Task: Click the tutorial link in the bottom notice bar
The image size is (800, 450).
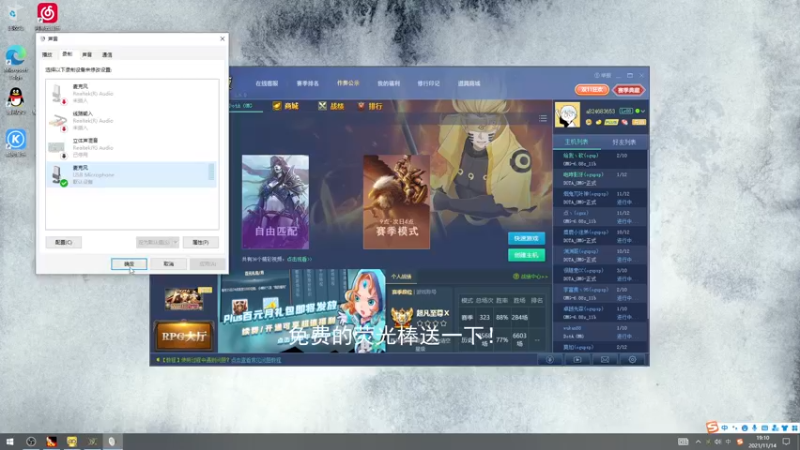Action: [256, 360]
